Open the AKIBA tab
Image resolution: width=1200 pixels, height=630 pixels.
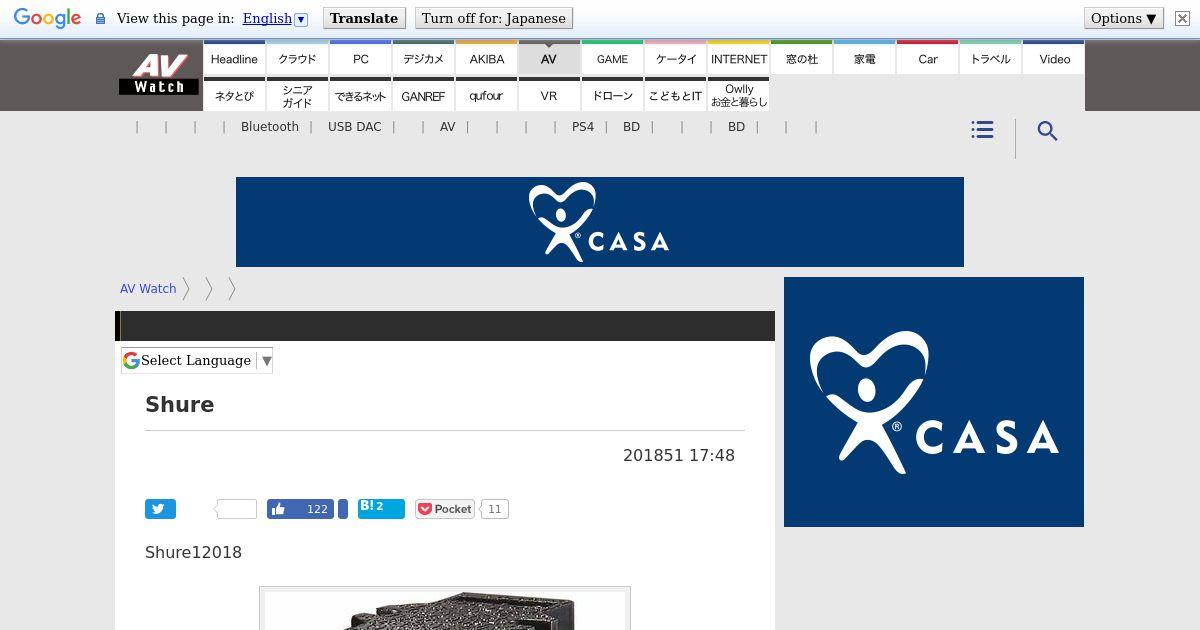point(486,58)
